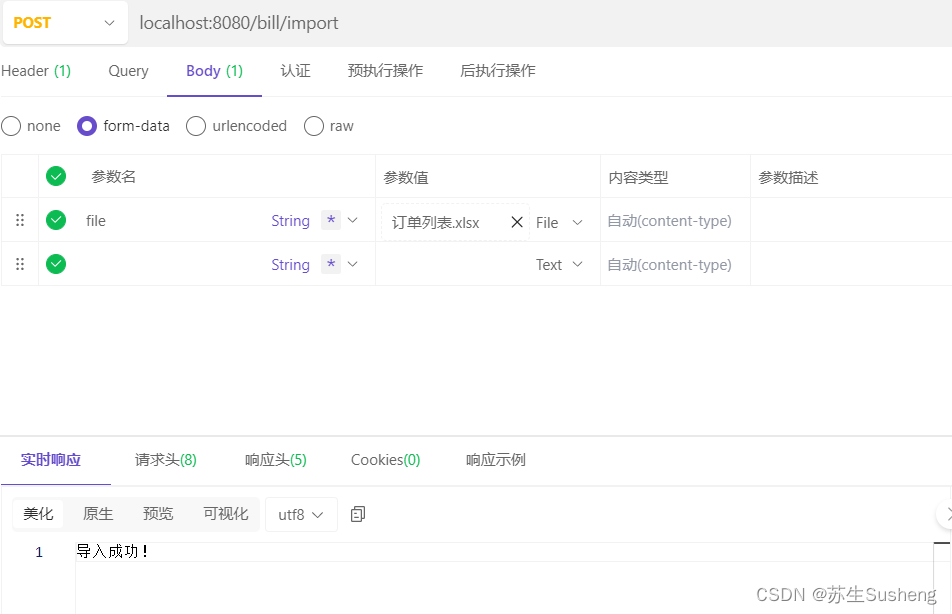Open the Text value-type dropdown
Screen dimensions: 952x614
pos(559,265)
